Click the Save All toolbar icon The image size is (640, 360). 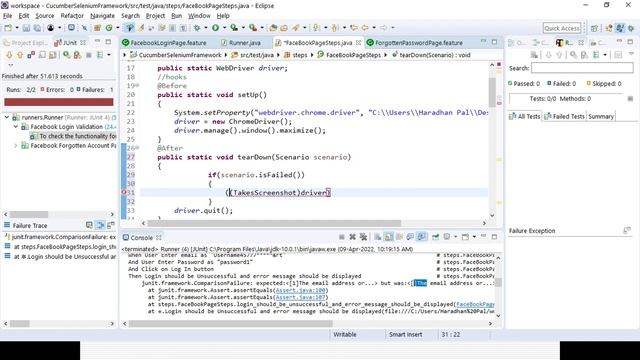pos(37,28)
